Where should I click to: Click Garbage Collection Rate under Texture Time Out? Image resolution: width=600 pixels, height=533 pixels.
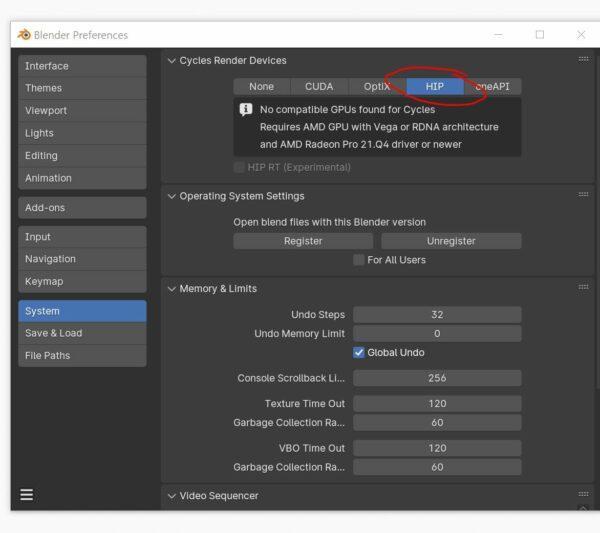tap(437, 423)
